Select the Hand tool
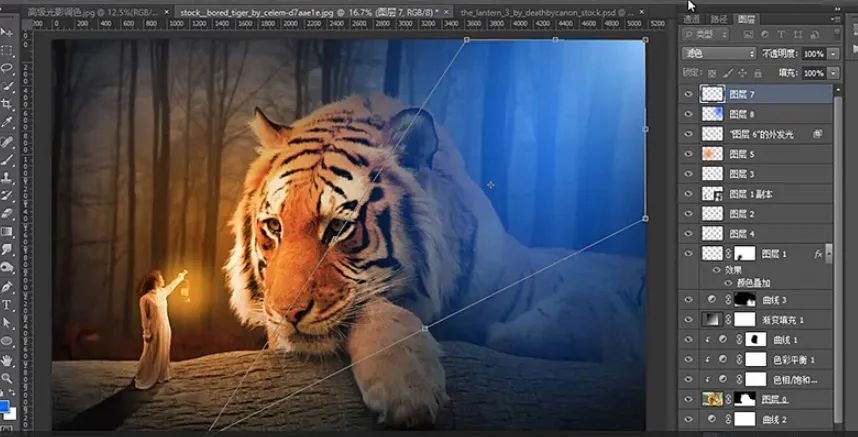The height and width of the screenshot is (437, 858). (7, 358)
